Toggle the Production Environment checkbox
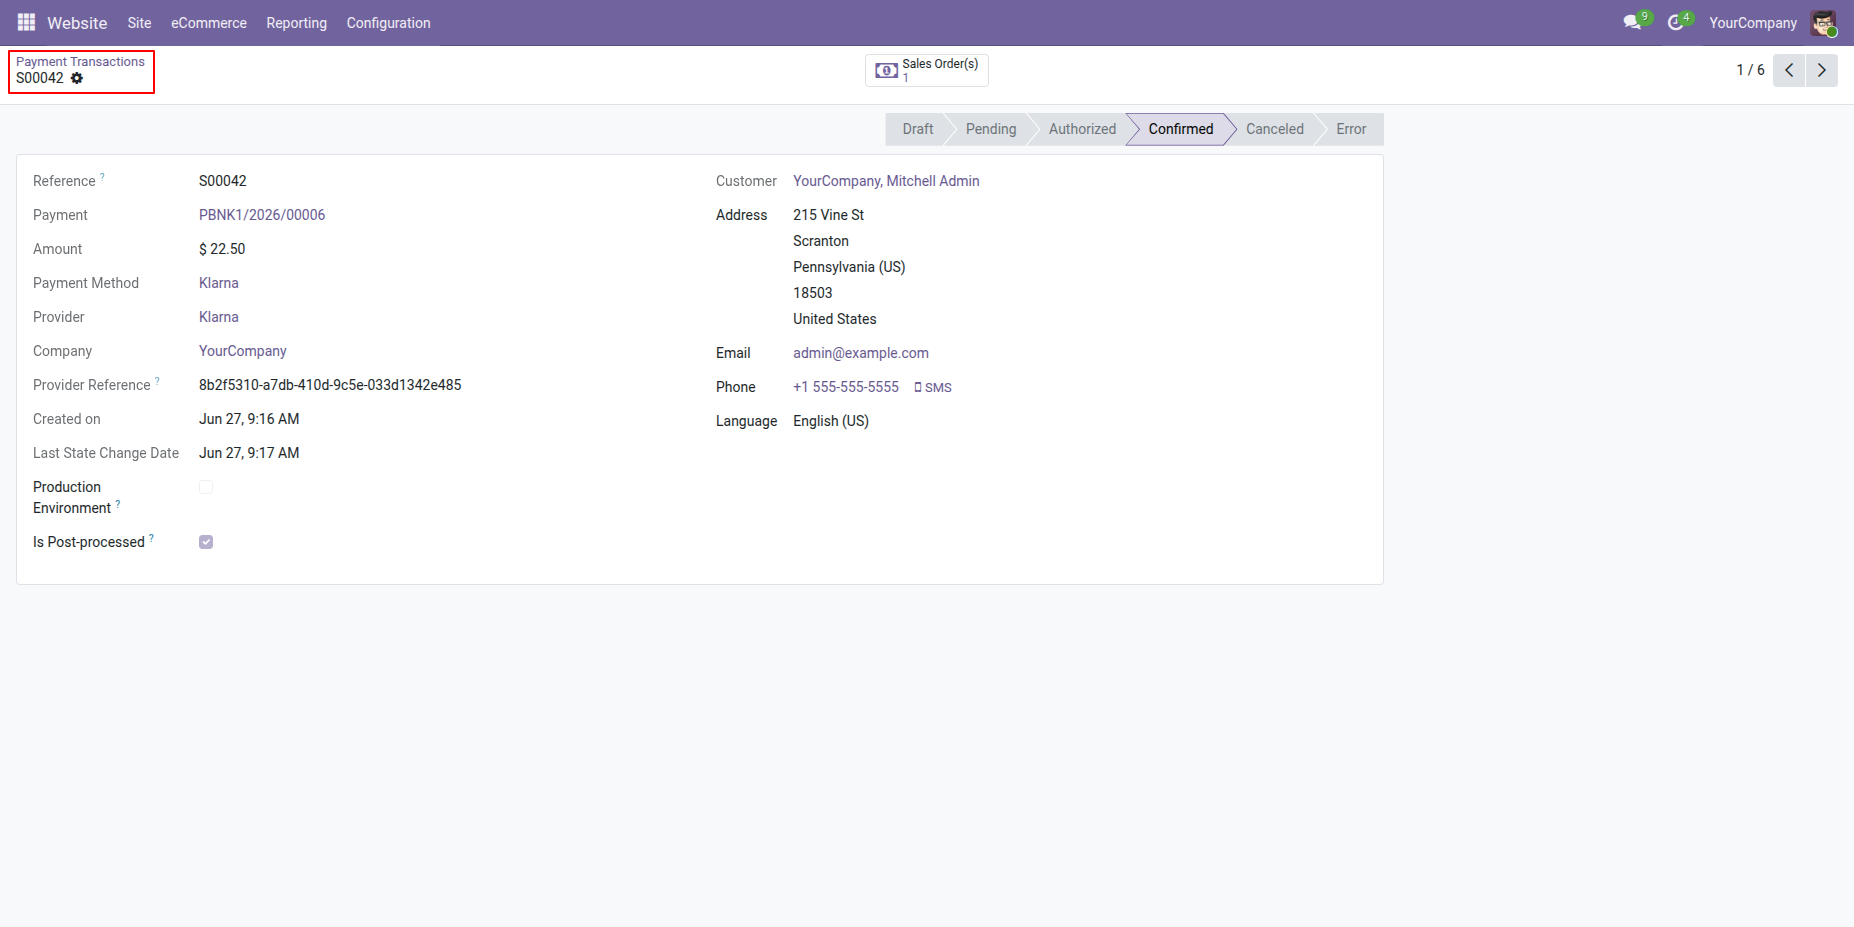 [x=206, y=487]
